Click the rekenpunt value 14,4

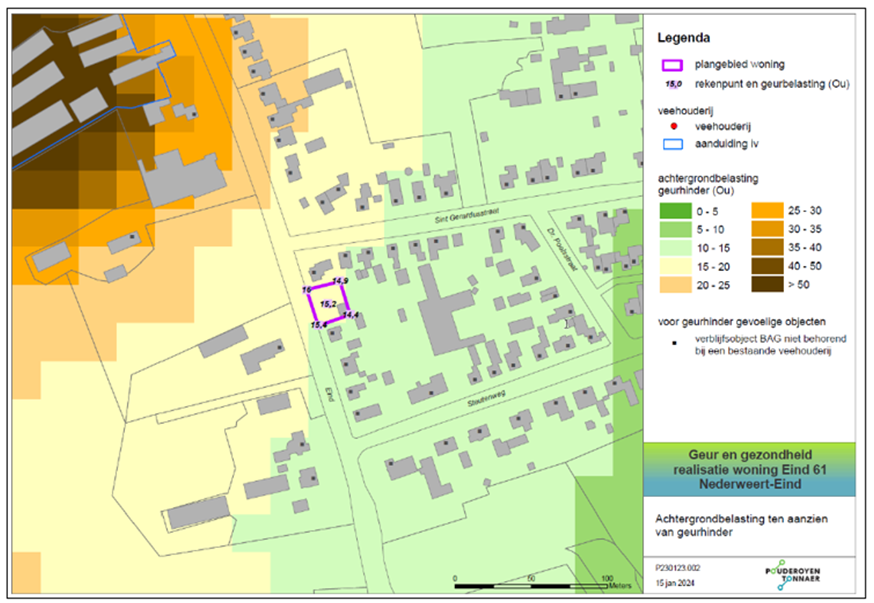click(x=351, y=315)
